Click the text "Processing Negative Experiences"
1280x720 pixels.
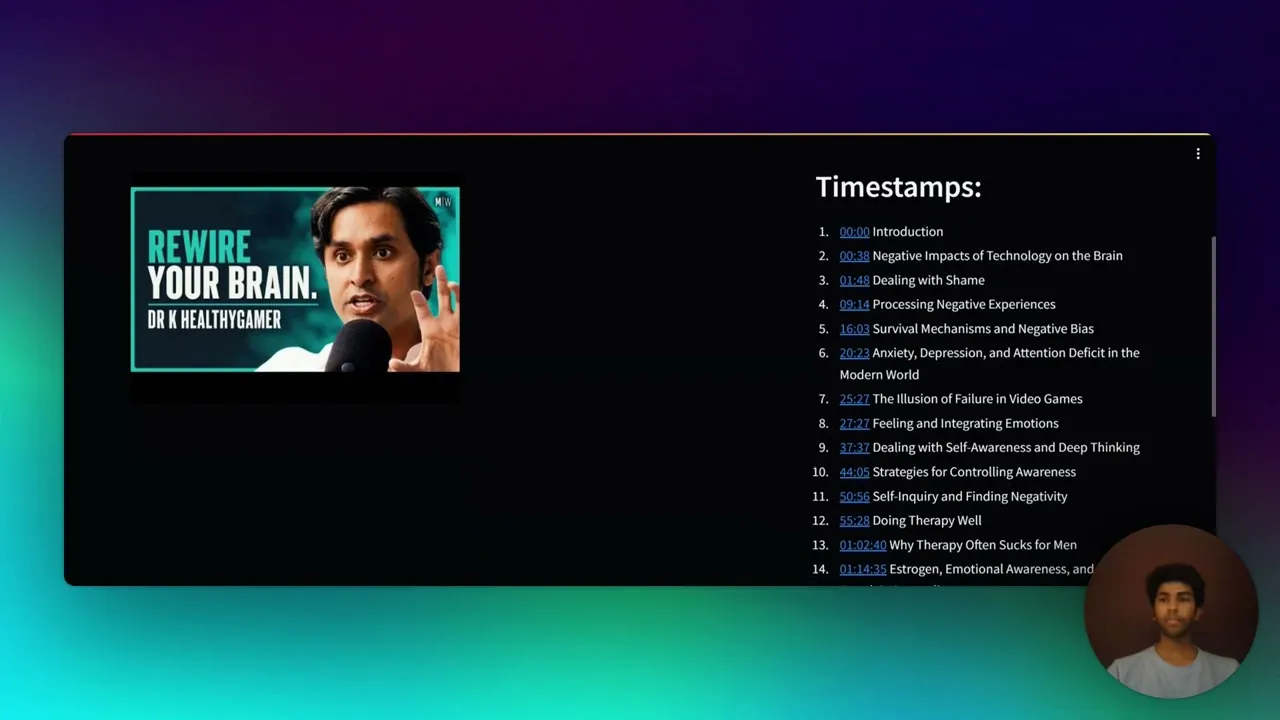click(964, 305)
